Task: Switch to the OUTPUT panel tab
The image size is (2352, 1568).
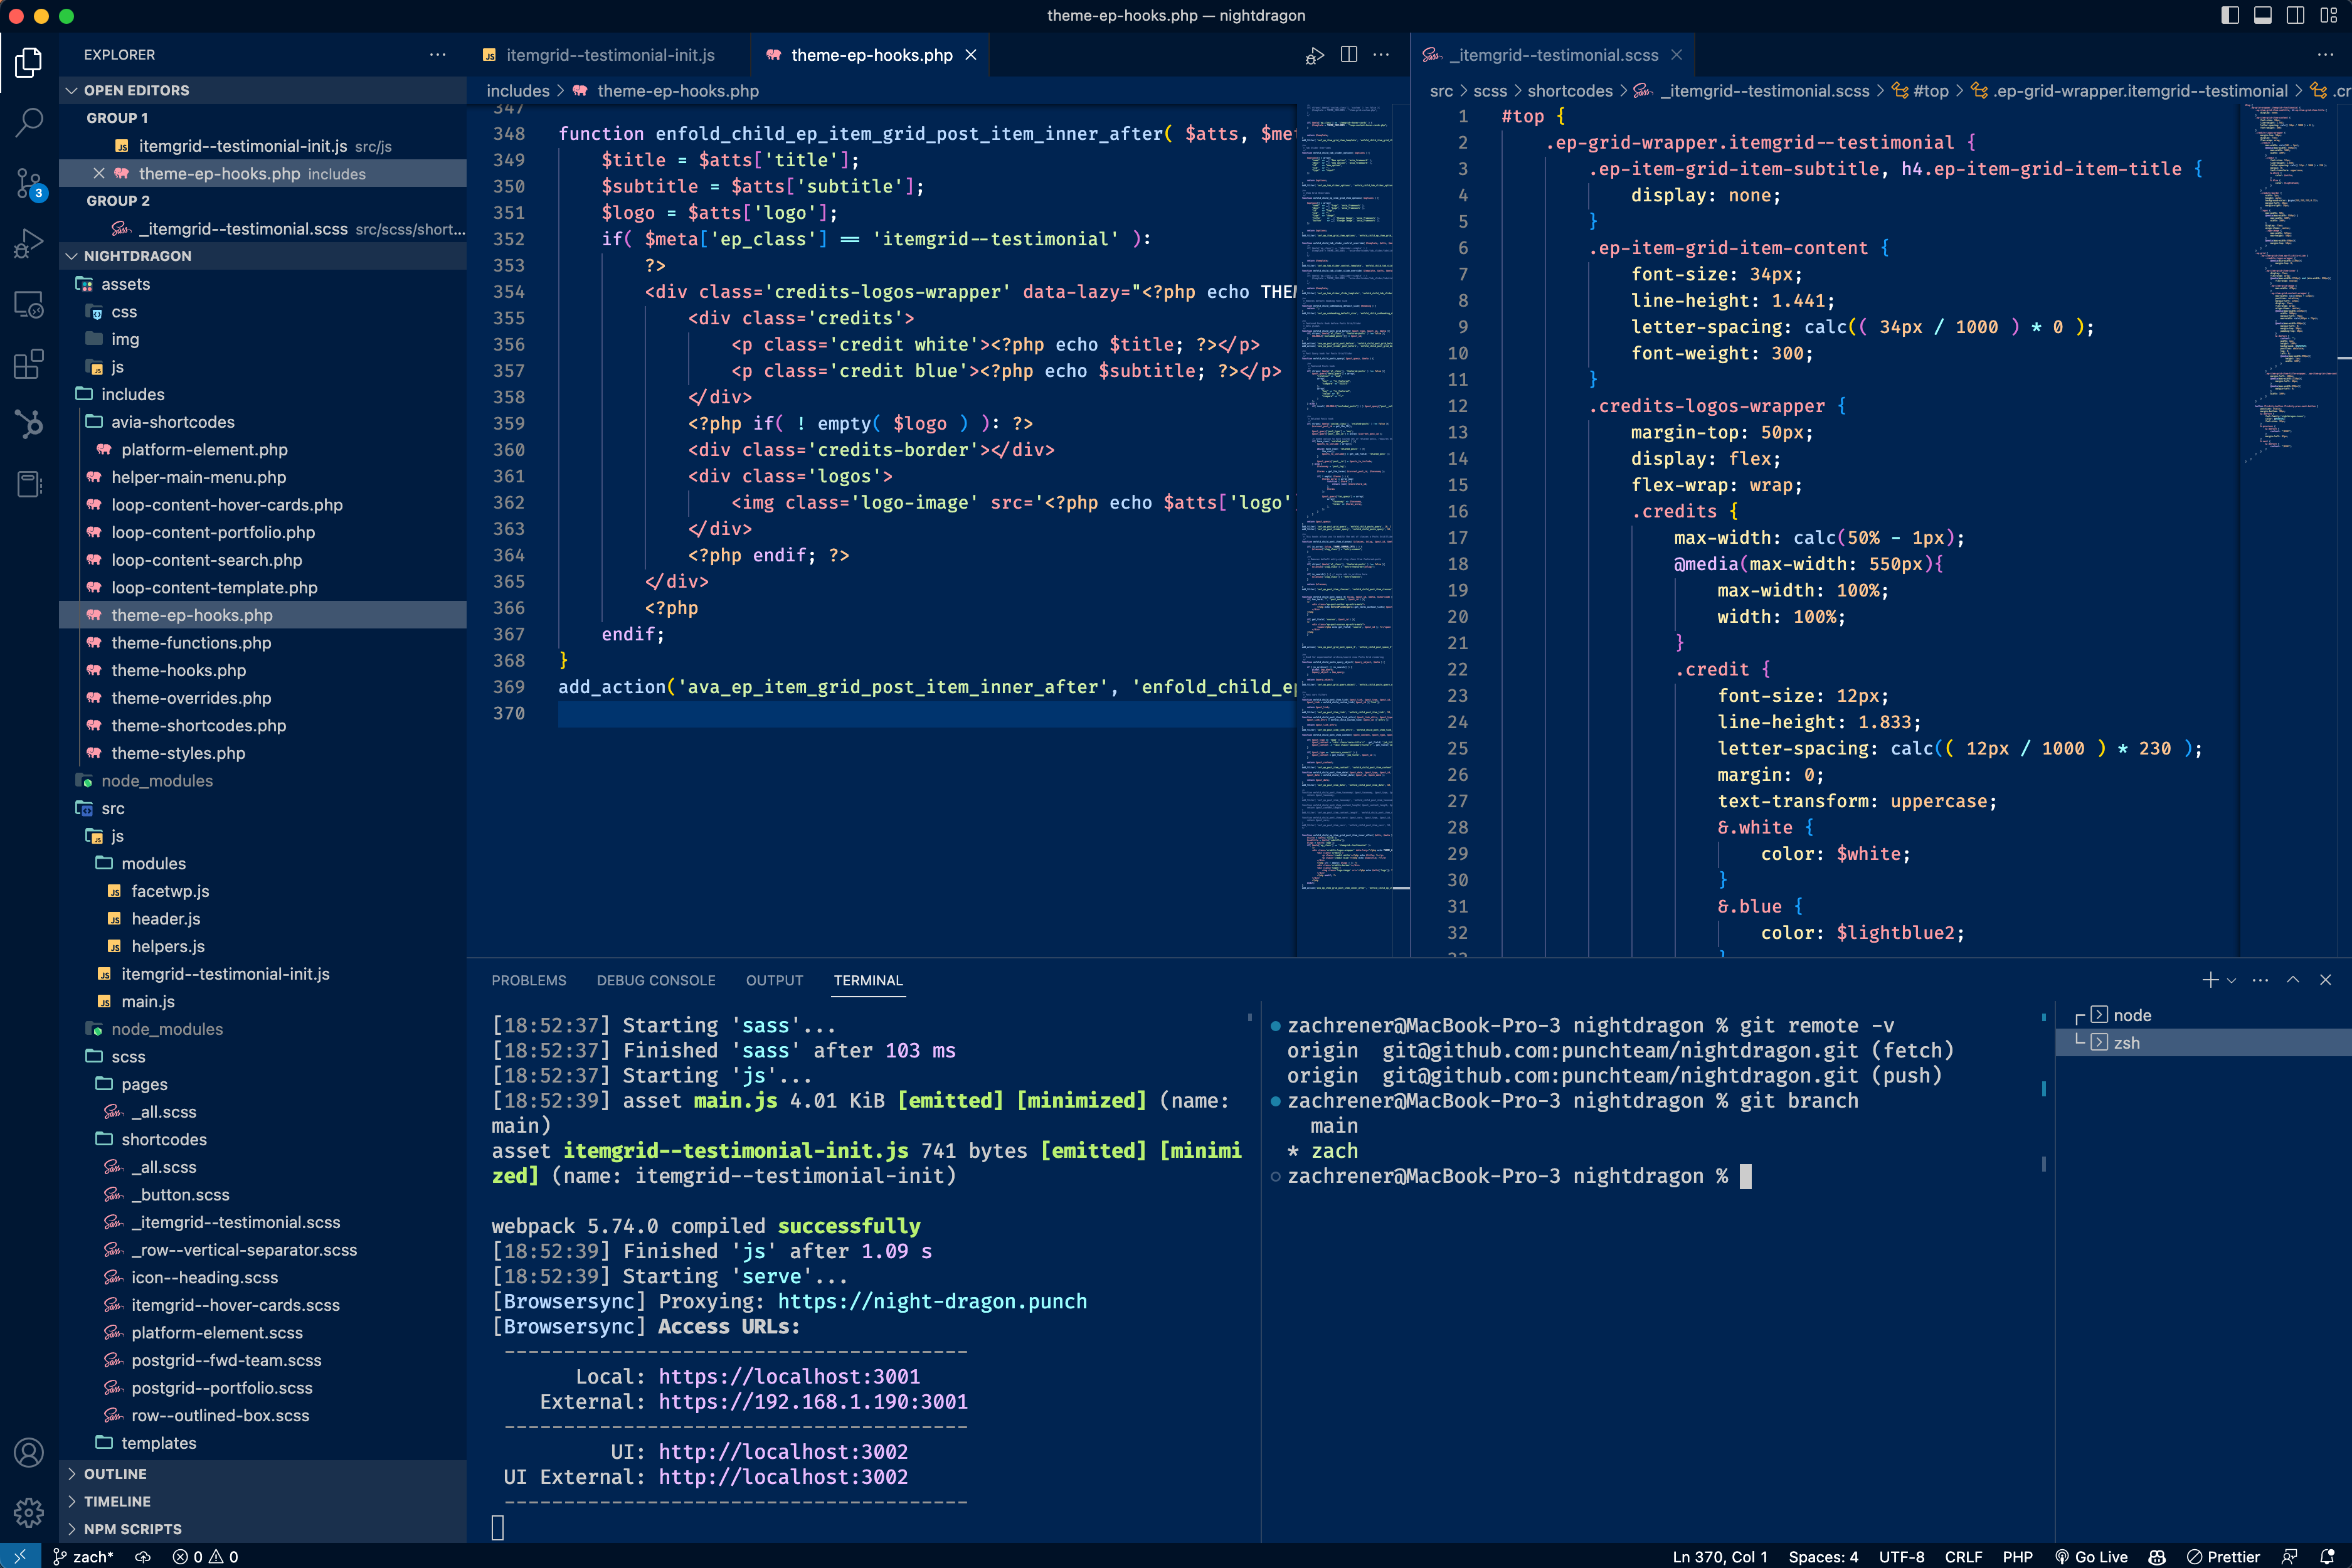Action: click(x=774, y=980)
